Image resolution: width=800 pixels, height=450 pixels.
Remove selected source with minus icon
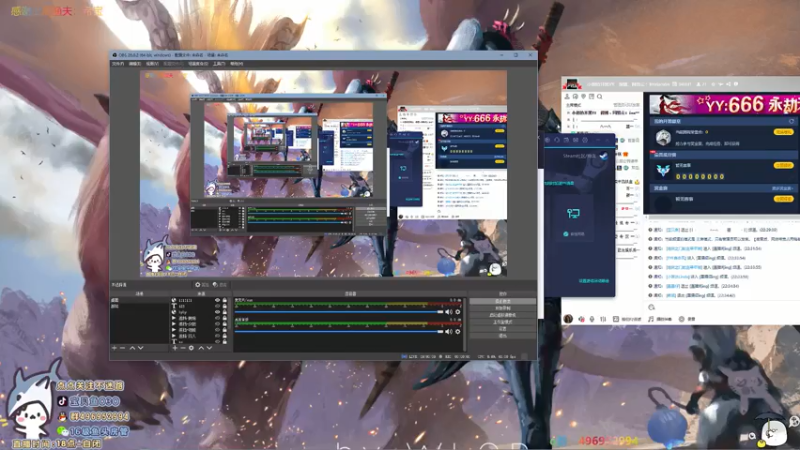(183, 348)
